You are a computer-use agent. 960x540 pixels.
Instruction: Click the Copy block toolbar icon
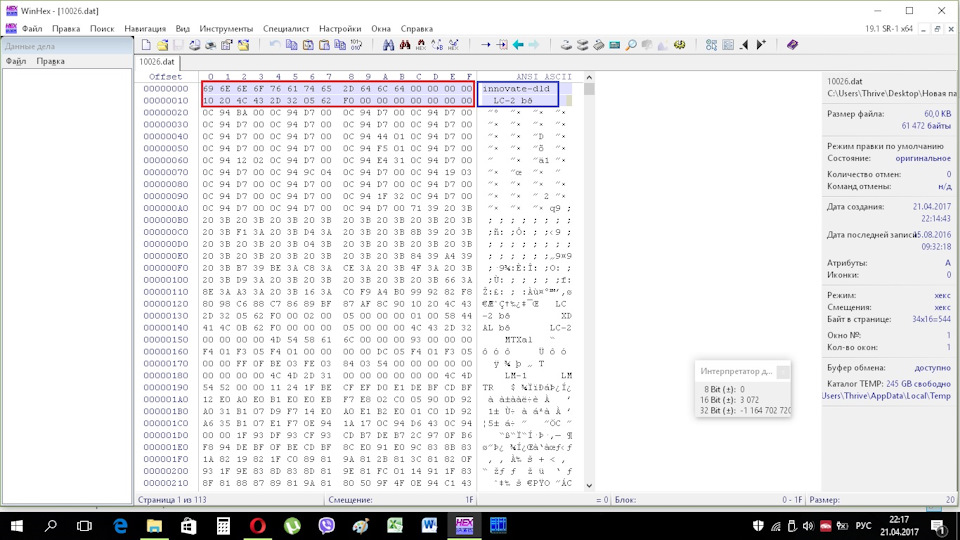[x=291, y=45]
